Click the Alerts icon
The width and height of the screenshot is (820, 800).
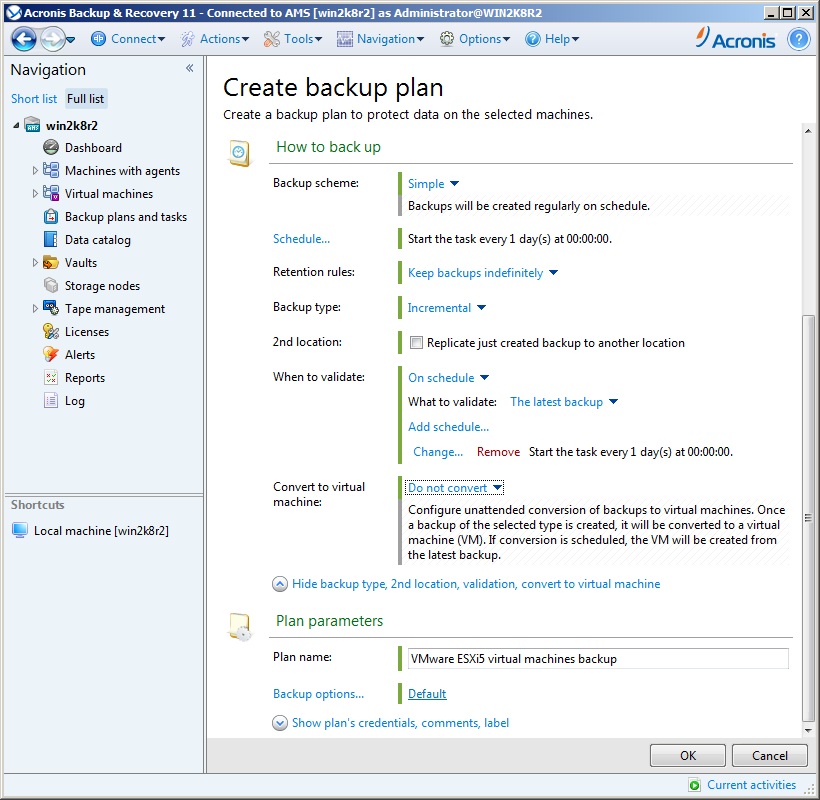point(51,355)
